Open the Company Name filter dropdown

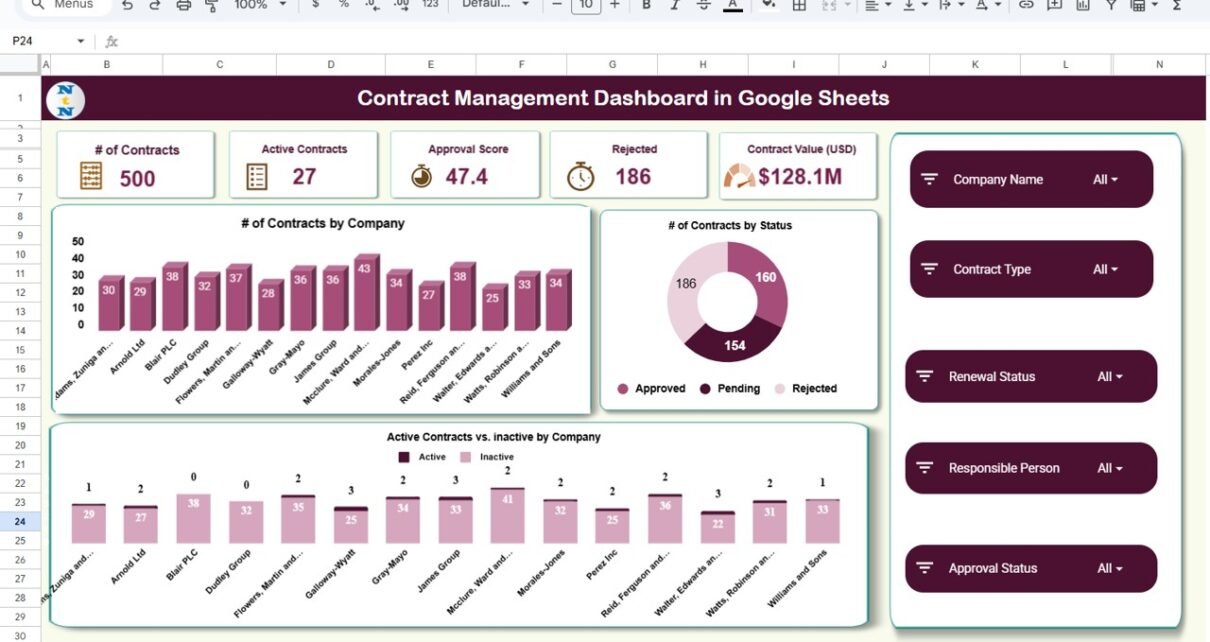click(x=1105, y=180)
